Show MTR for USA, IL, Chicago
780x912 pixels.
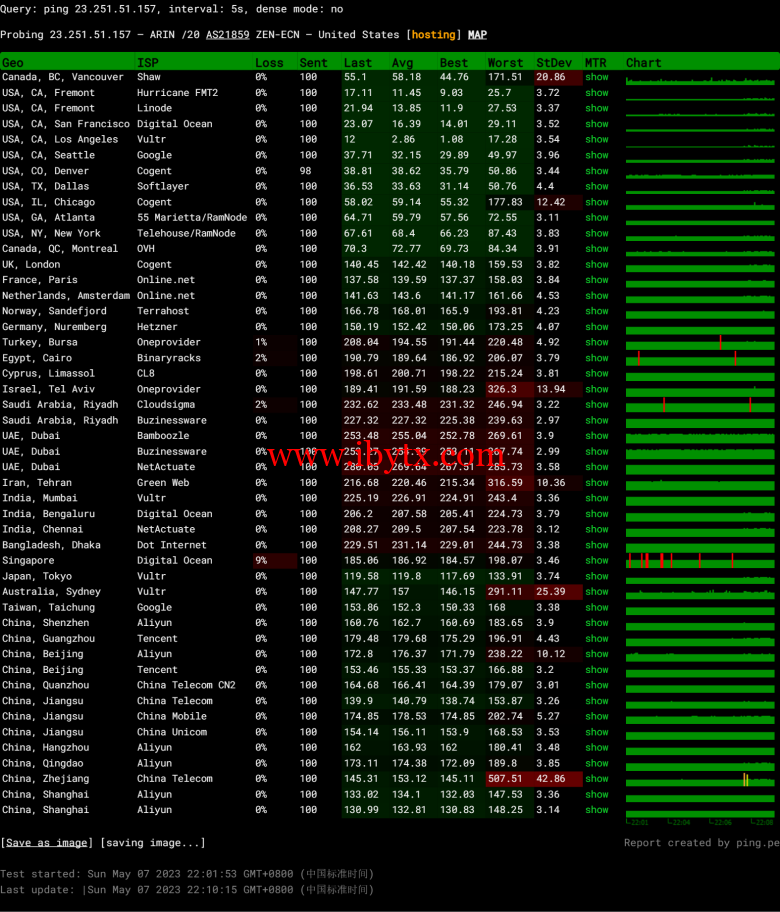[597, 202]
